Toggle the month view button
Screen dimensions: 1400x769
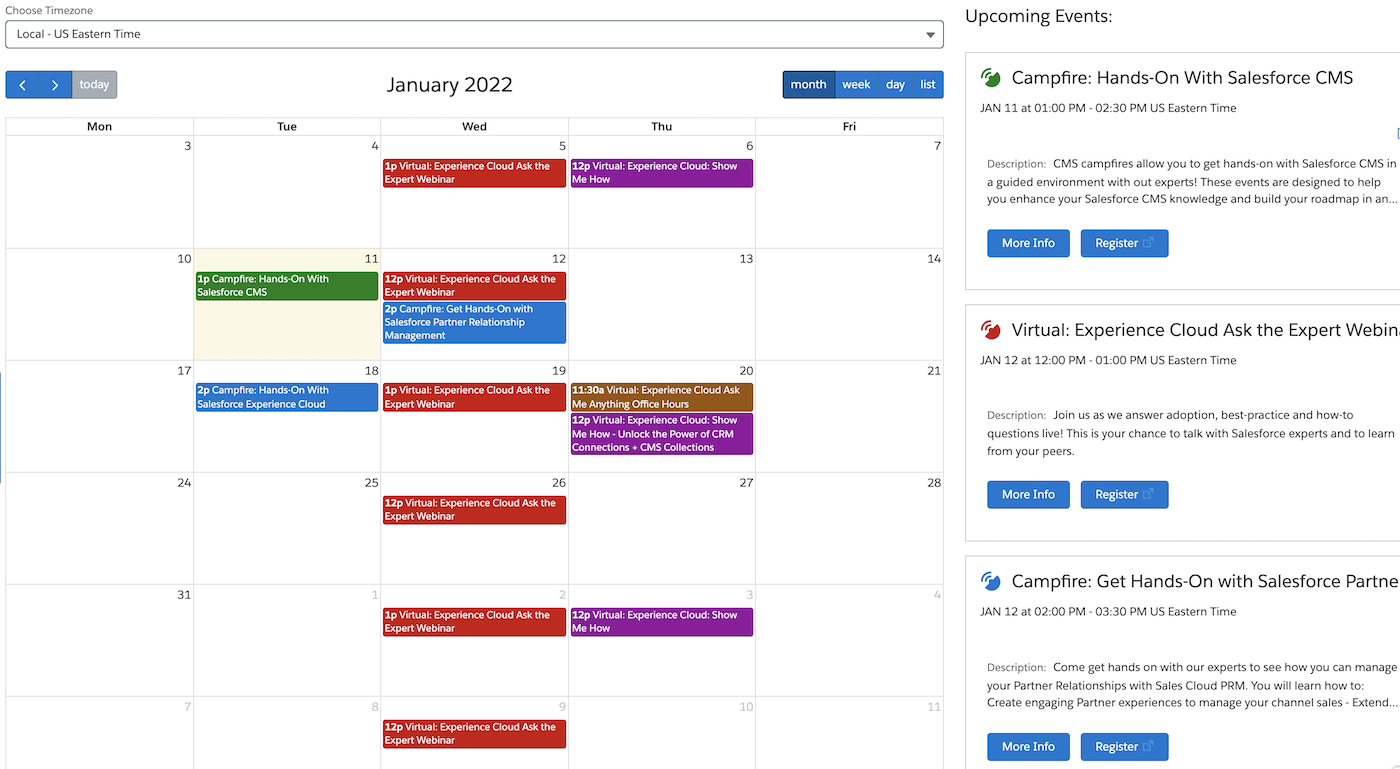tap(808, 85)
